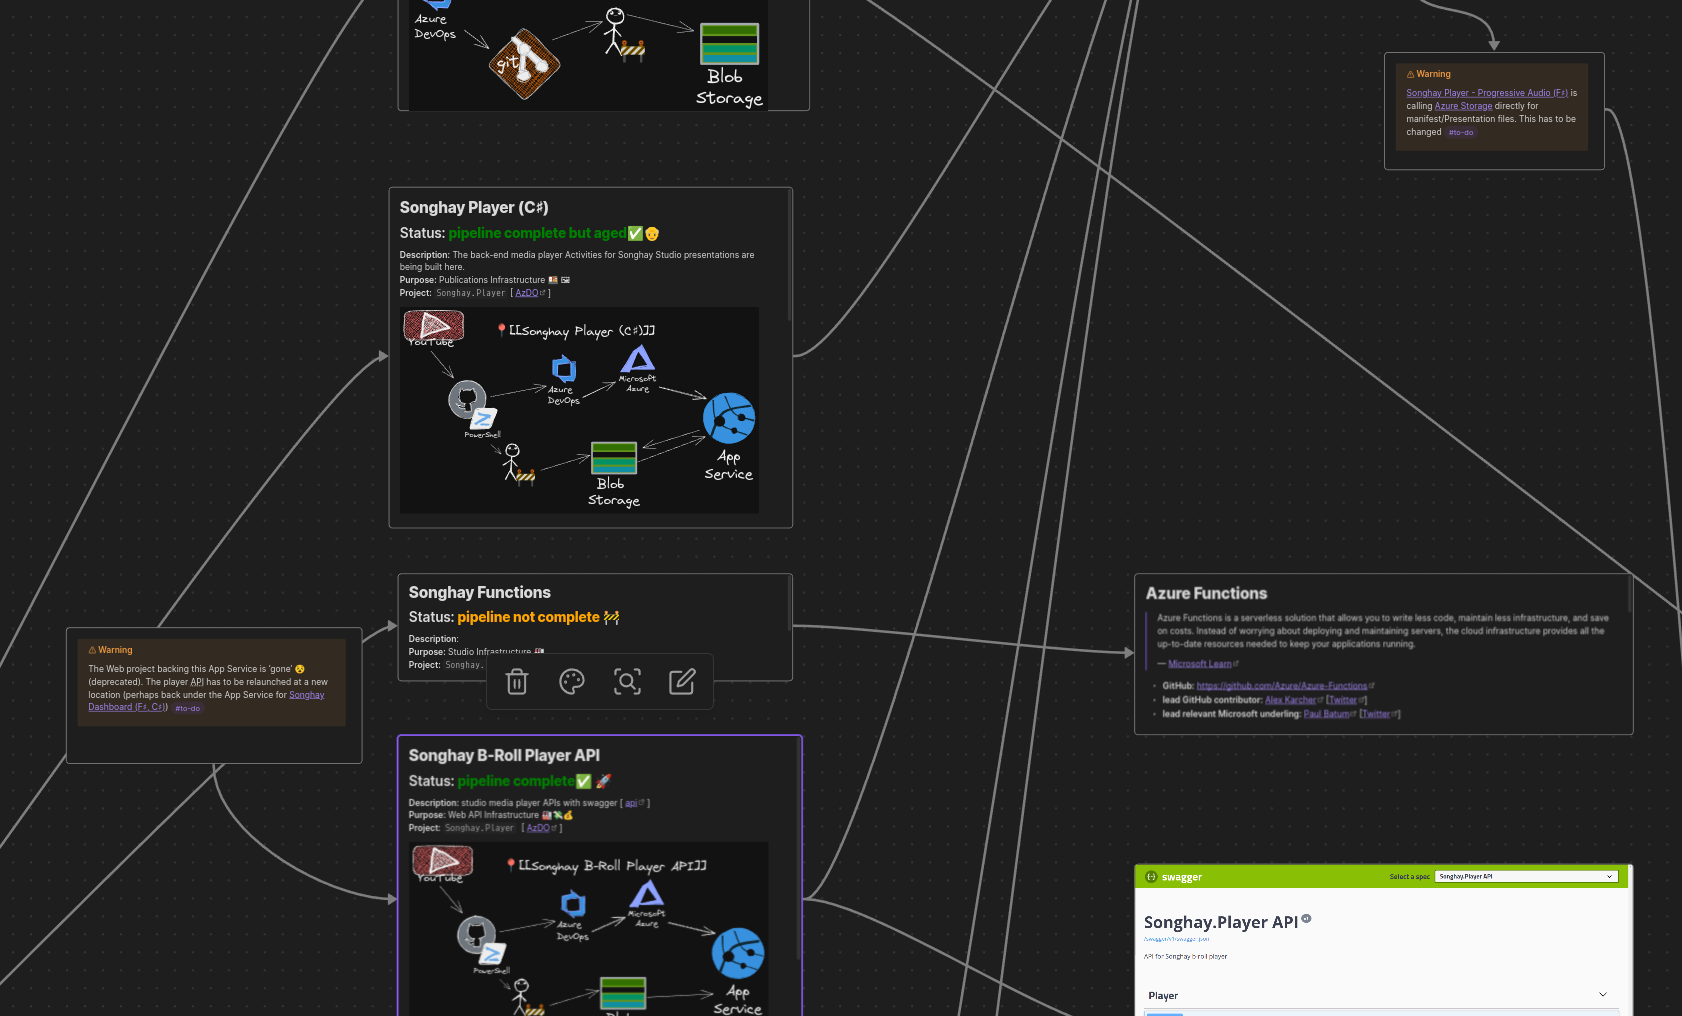This screenshot has width=1682, height=1016.
Task: Click the #to-do tag in Progressive Audio warning
Action: [1461, 132]
